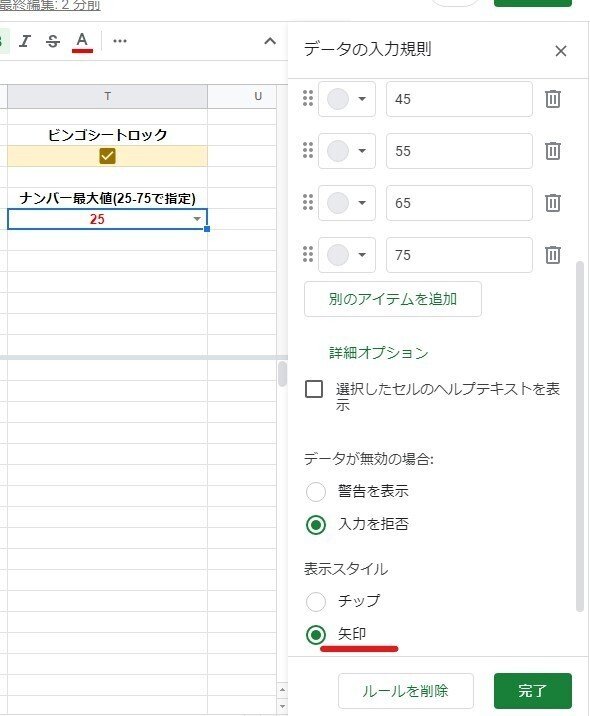Grab drag handle of item 45

(x=308, y=99)
